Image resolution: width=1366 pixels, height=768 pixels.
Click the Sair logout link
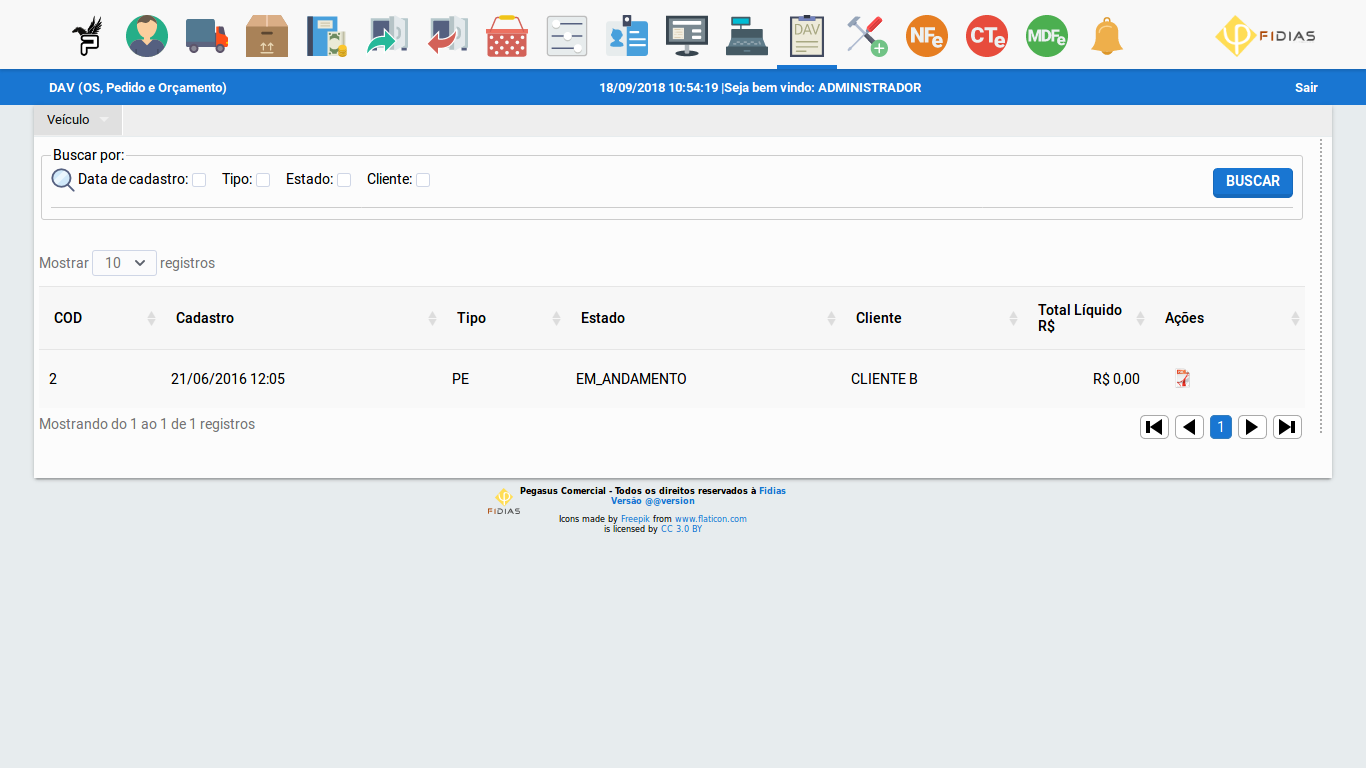click(x=1306, y=88)
